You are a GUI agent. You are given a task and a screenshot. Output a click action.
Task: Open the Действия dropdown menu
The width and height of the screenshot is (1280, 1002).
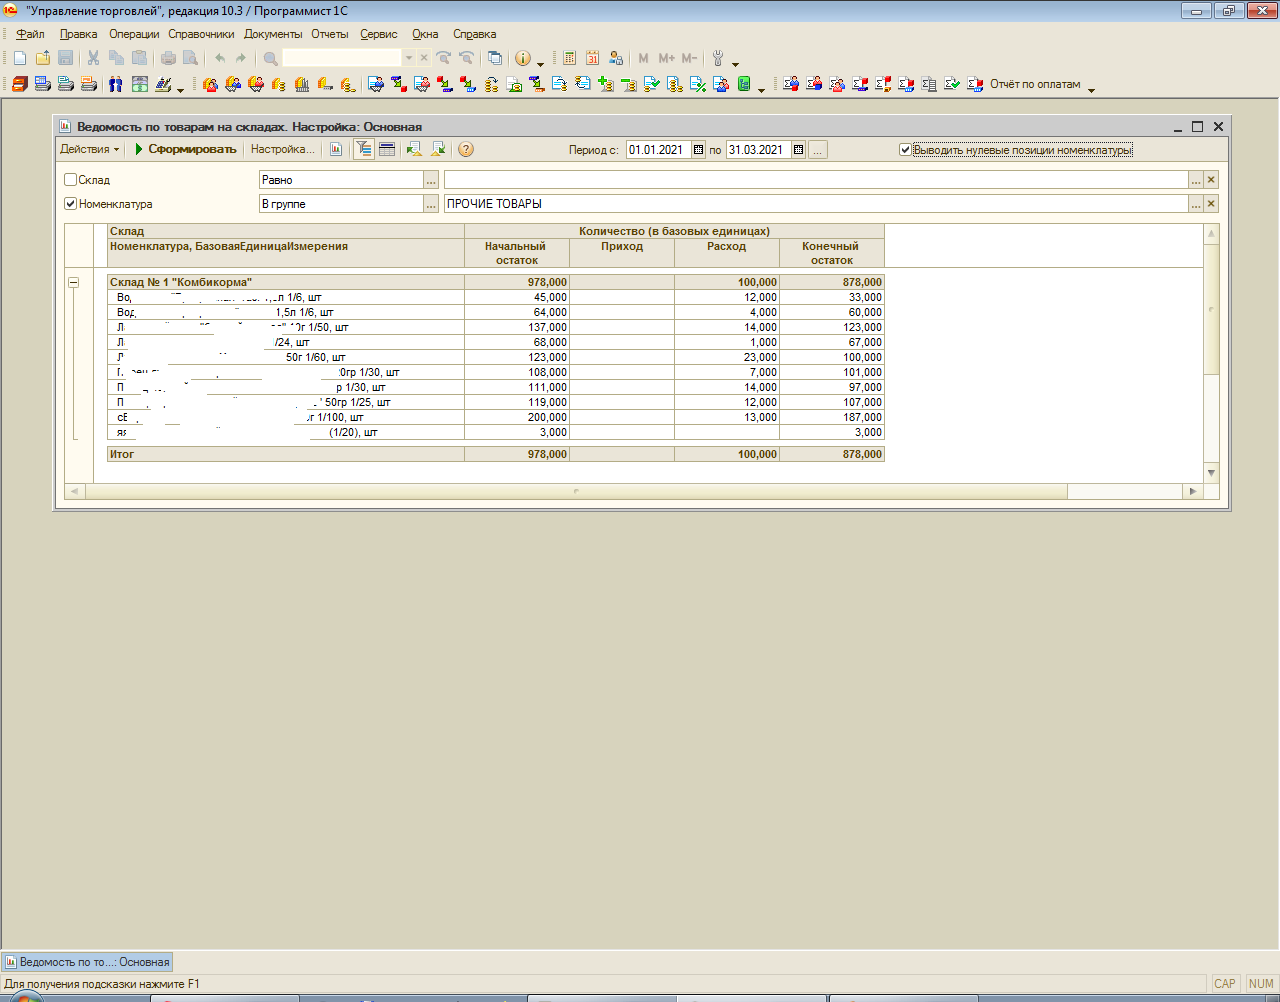point(89,150)
